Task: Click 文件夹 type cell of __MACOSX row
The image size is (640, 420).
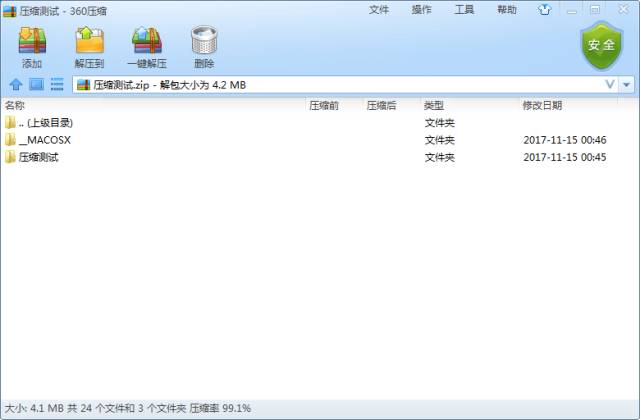Action: (440, 140)
